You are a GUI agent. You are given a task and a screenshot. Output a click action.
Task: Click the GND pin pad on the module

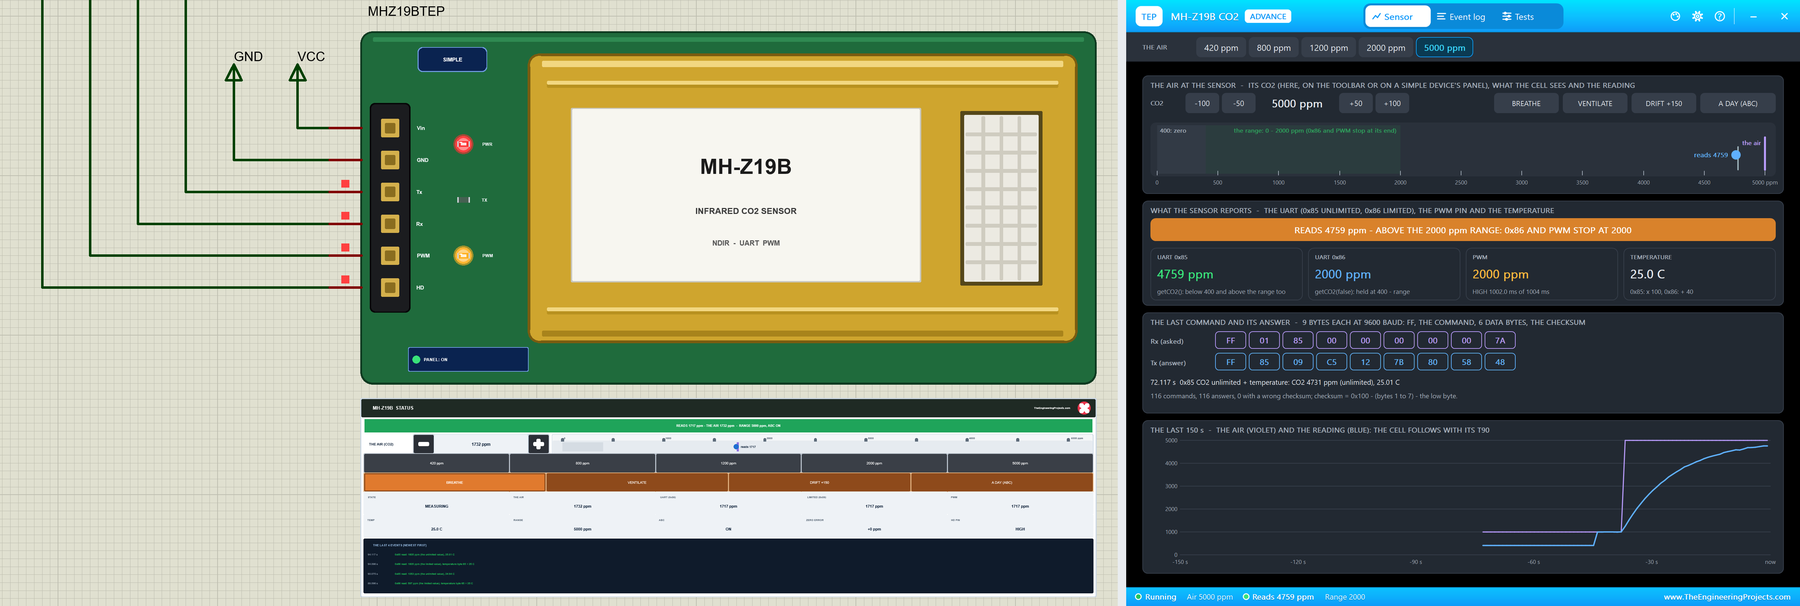[390, 160]
